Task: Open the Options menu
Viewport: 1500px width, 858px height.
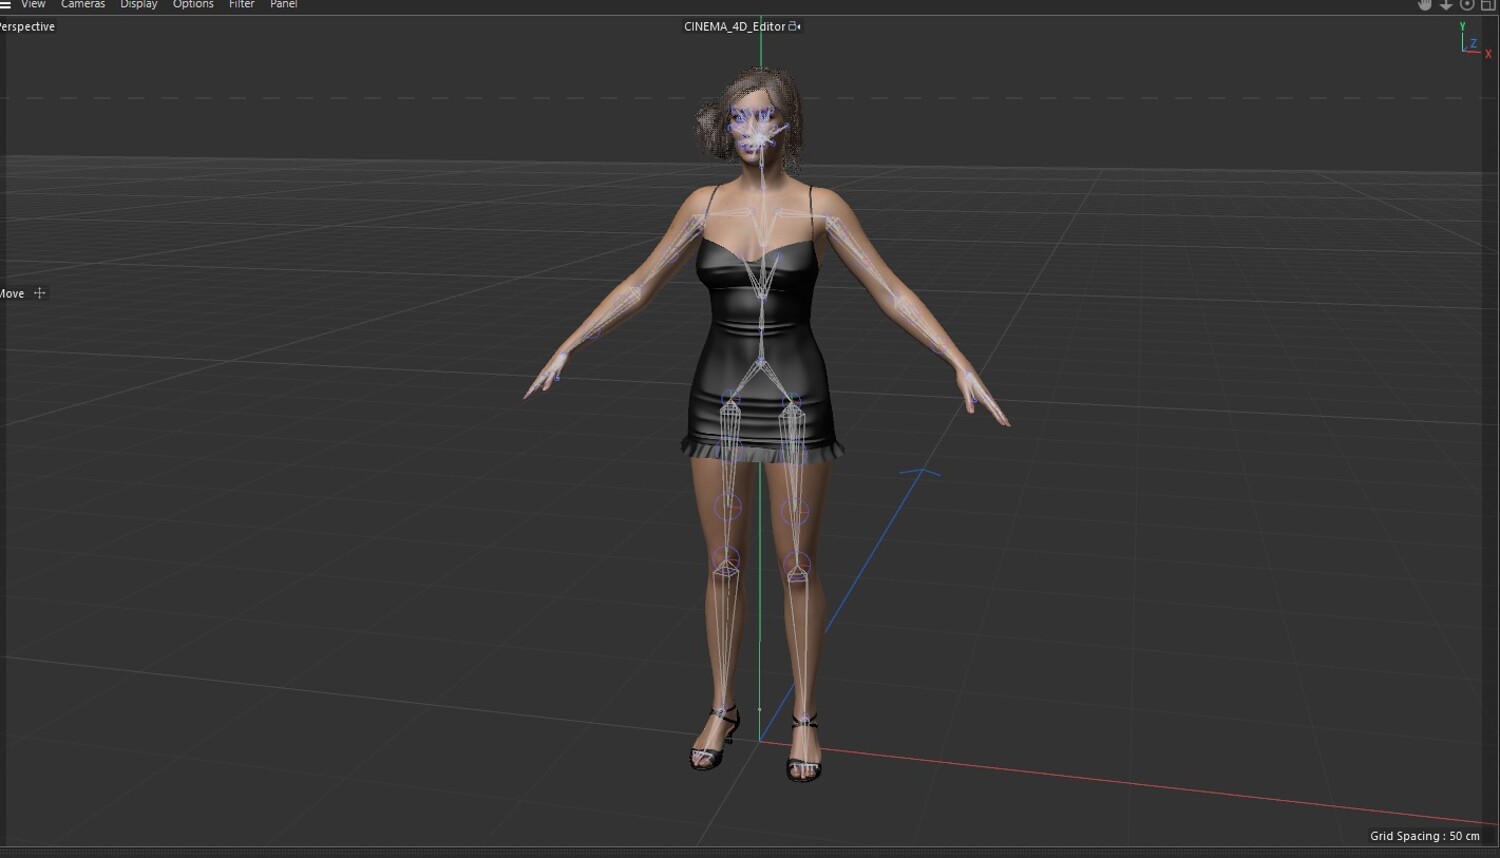Action: (x=193, y=4)
